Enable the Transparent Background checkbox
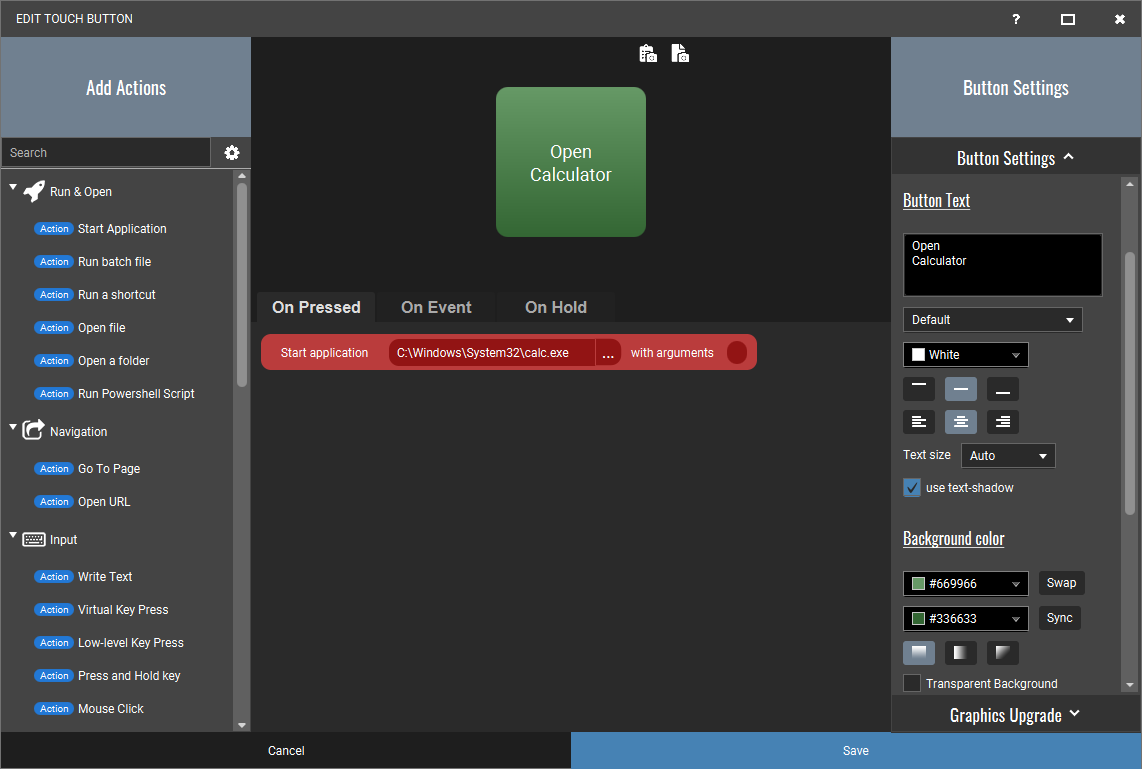This screenshot has height=769, width=1142. click(x=912, y=684)
